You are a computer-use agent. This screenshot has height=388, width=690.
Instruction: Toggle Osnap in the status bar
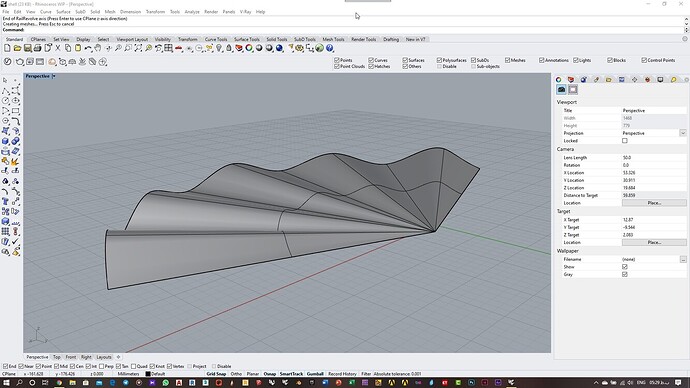(269, 374)
